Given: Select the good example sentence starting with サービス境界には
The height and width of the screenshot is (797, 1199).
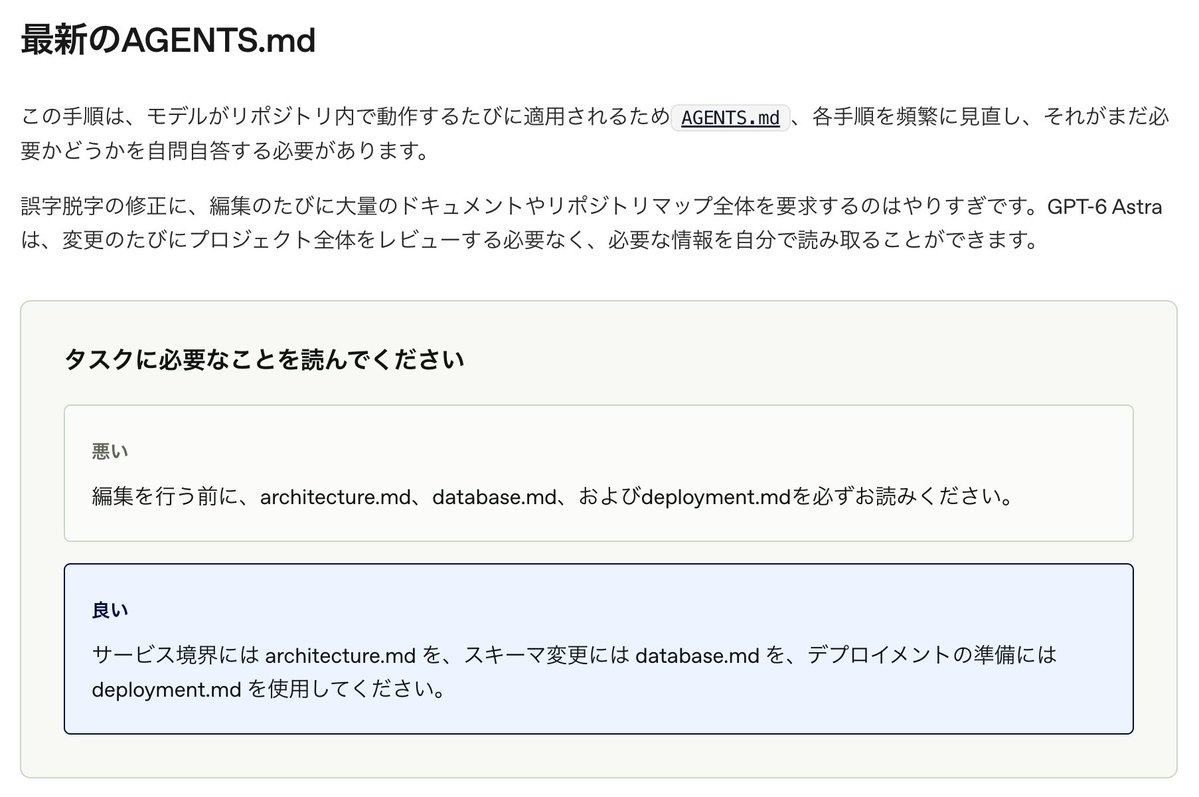Looking at the screenshot, I should coord(574,672).
